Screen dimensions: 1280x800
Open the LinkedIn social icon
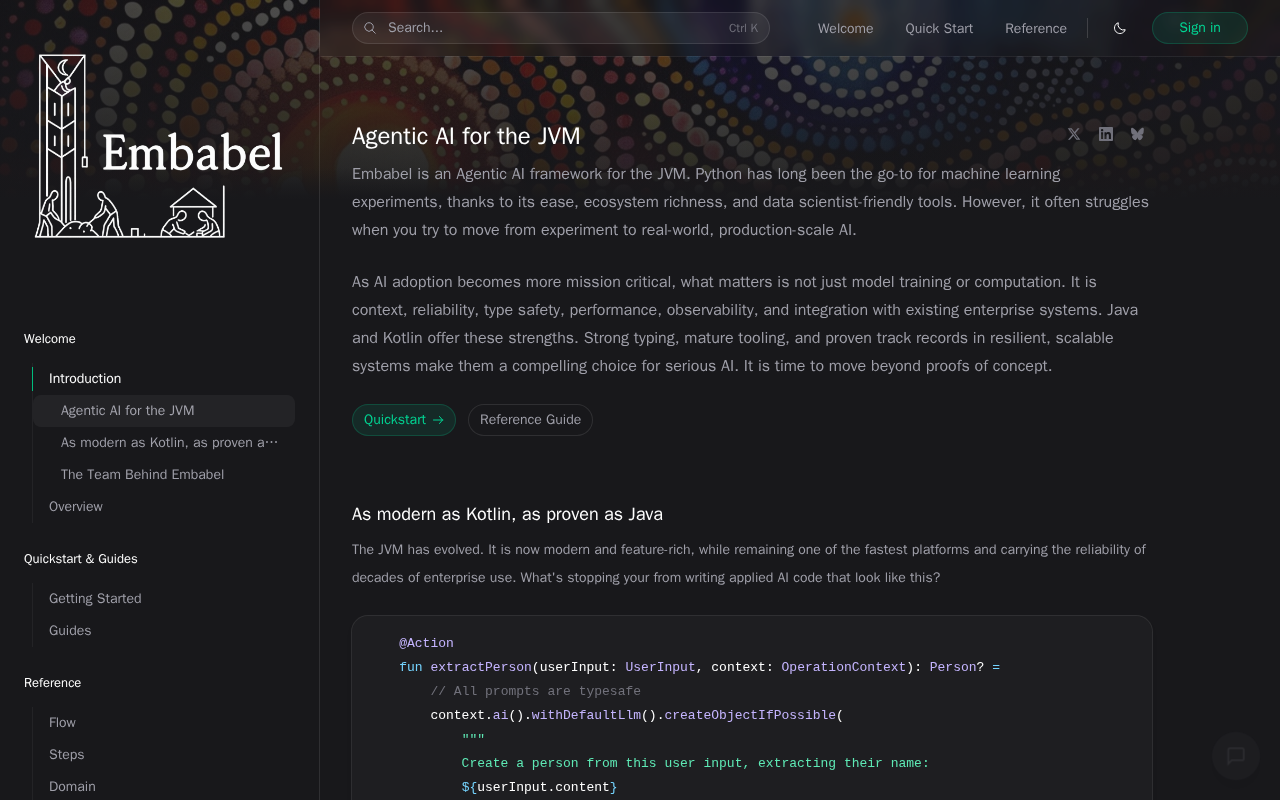[x=1106, y=134]
